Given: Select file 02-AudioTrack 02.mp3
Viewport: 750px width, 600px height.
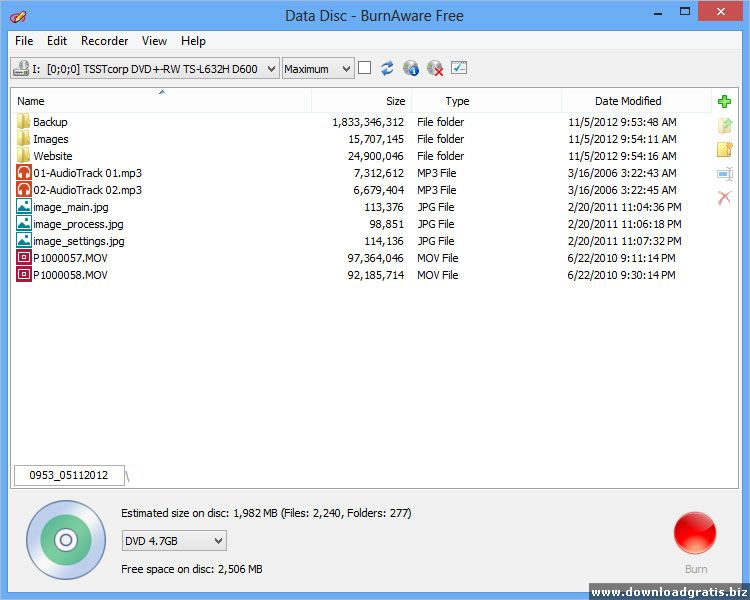Looking at the screenshot, I should (88, 189).
